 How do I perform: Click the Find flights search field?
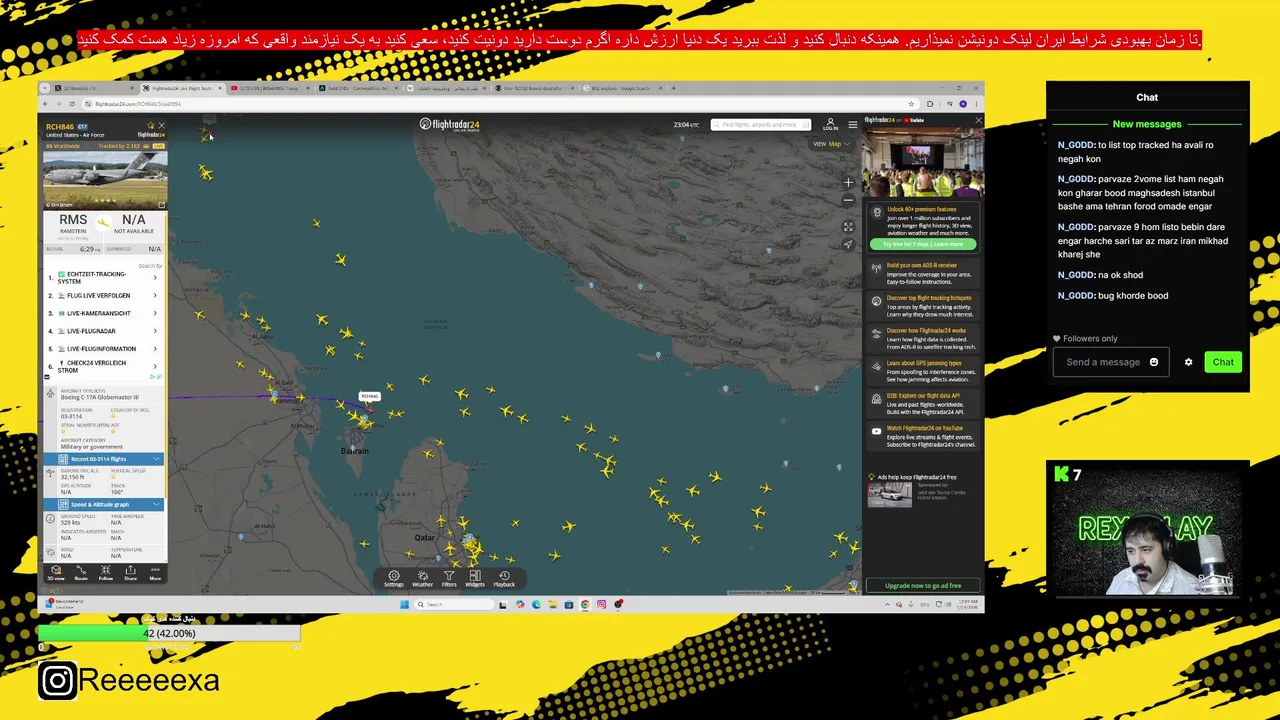coord(760,125)
